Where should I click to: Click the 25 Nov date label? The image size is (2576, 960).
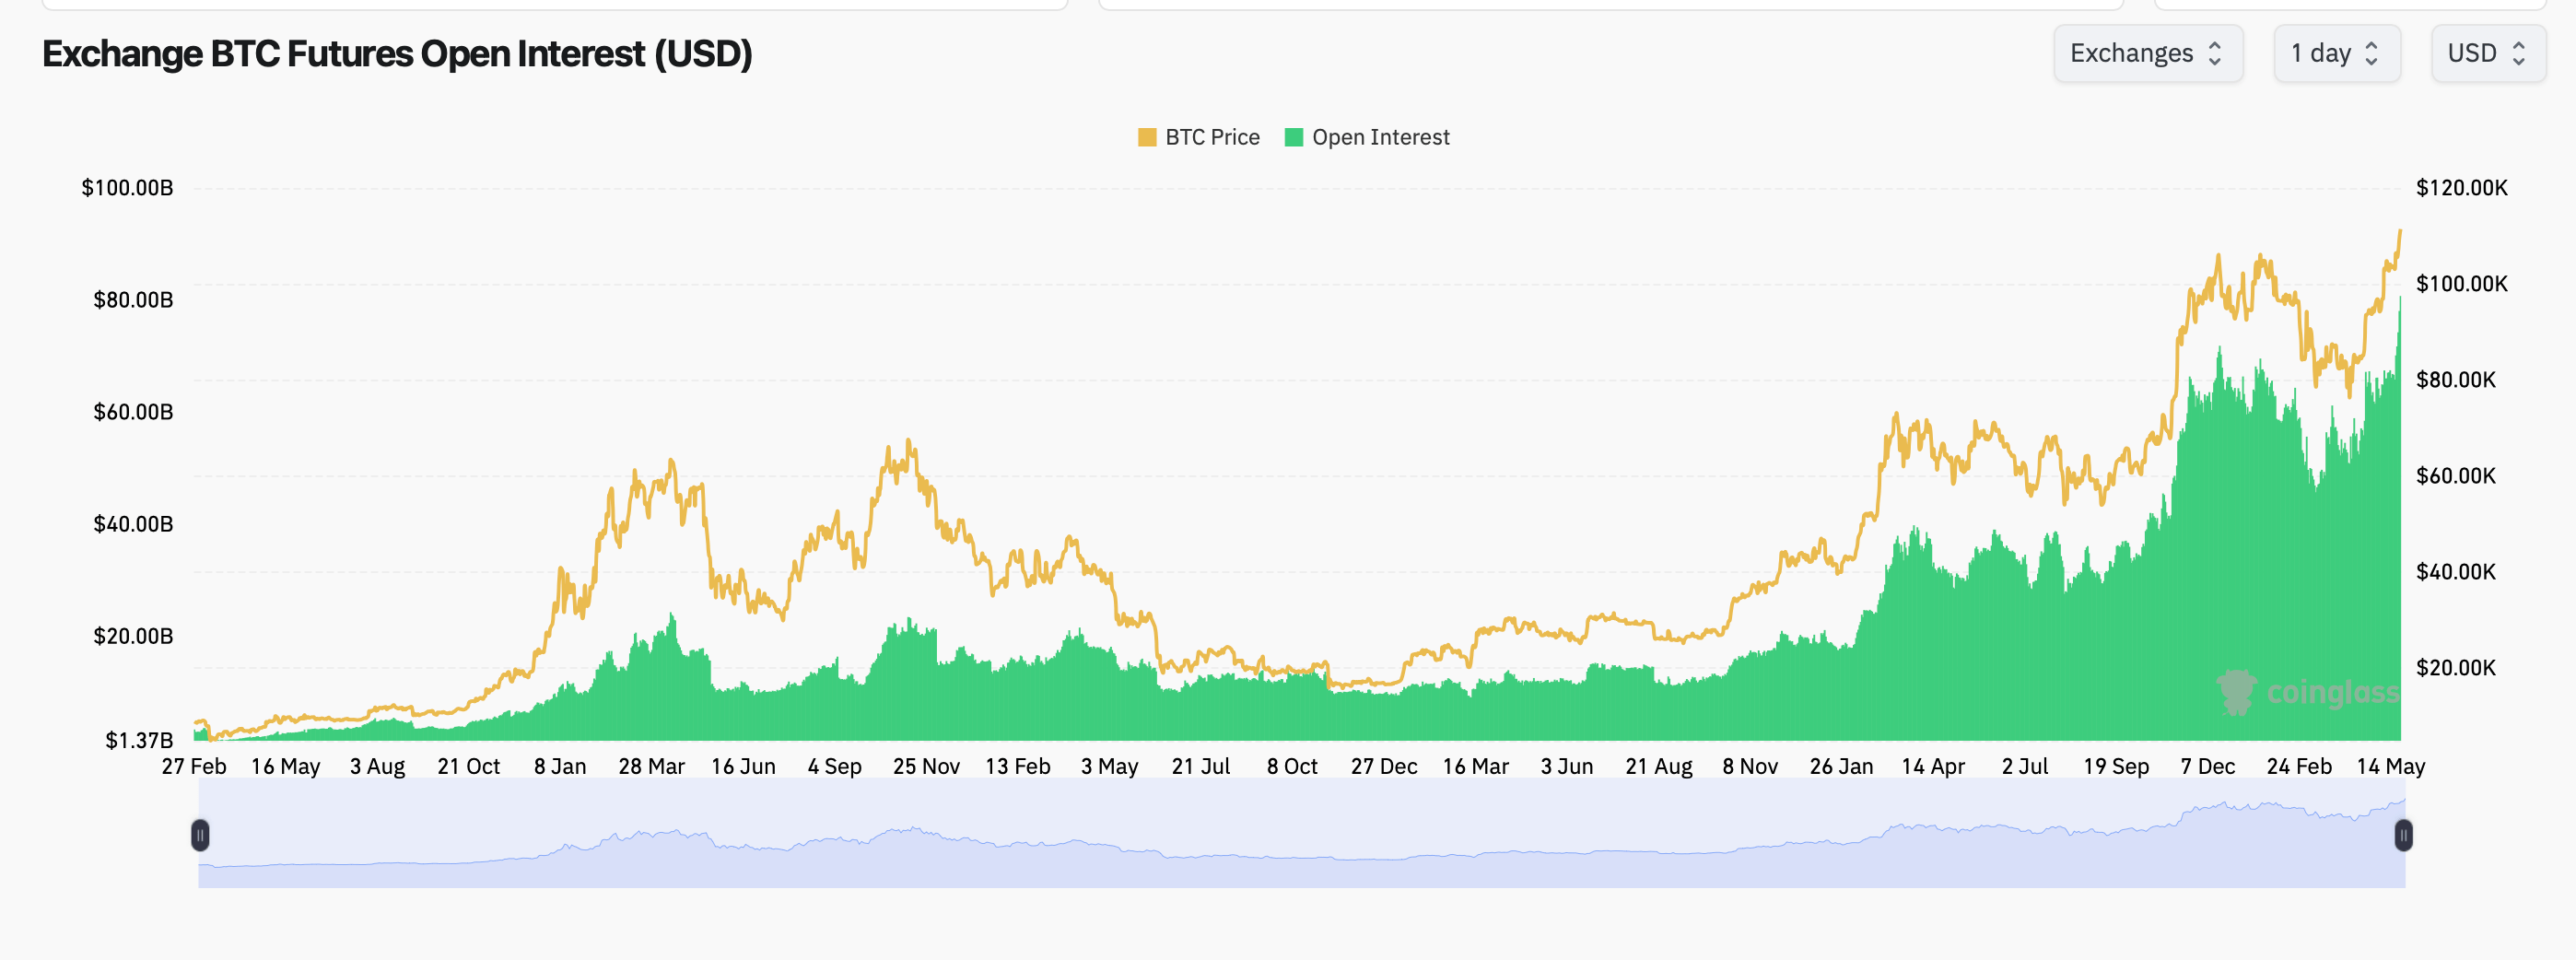(926, 766)
